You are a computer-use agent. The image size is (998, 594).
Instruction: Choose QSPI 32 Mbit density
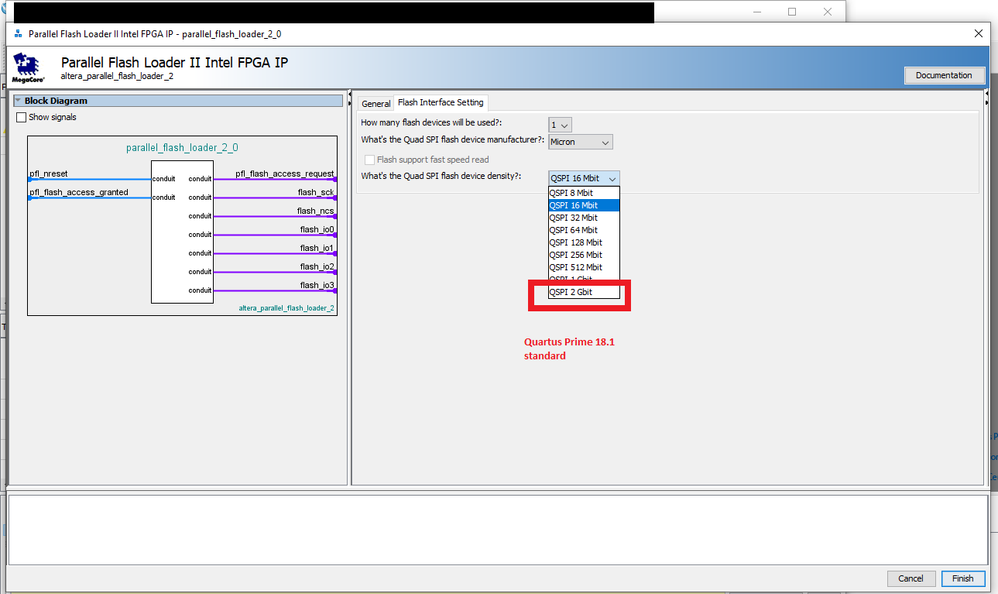tap(584, 218)
